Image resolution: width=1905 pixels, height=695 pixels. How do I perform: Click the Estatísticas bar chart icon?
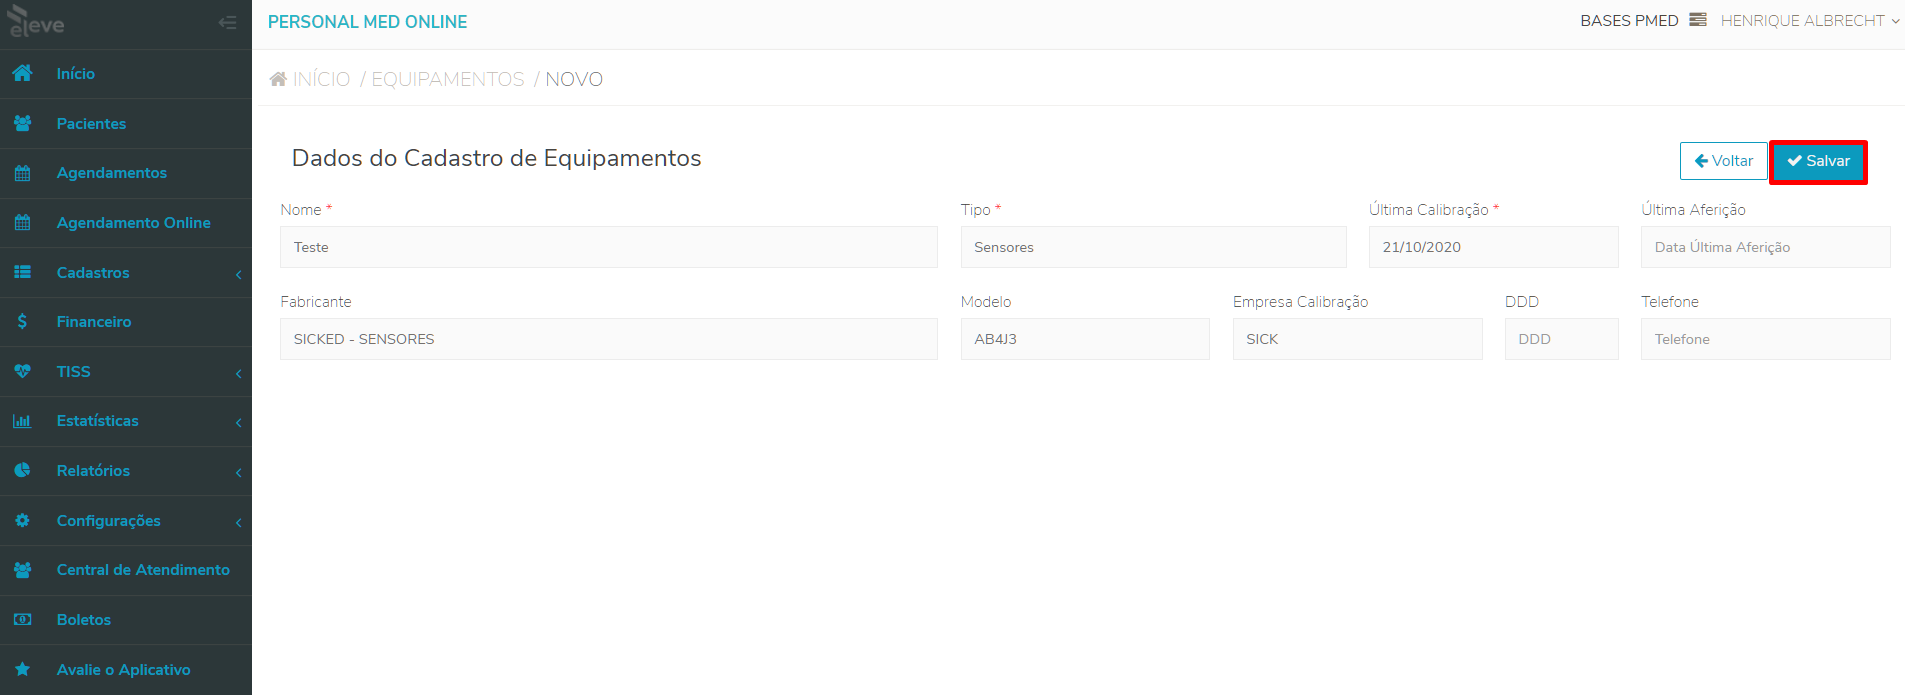click(x=23, y=421)
